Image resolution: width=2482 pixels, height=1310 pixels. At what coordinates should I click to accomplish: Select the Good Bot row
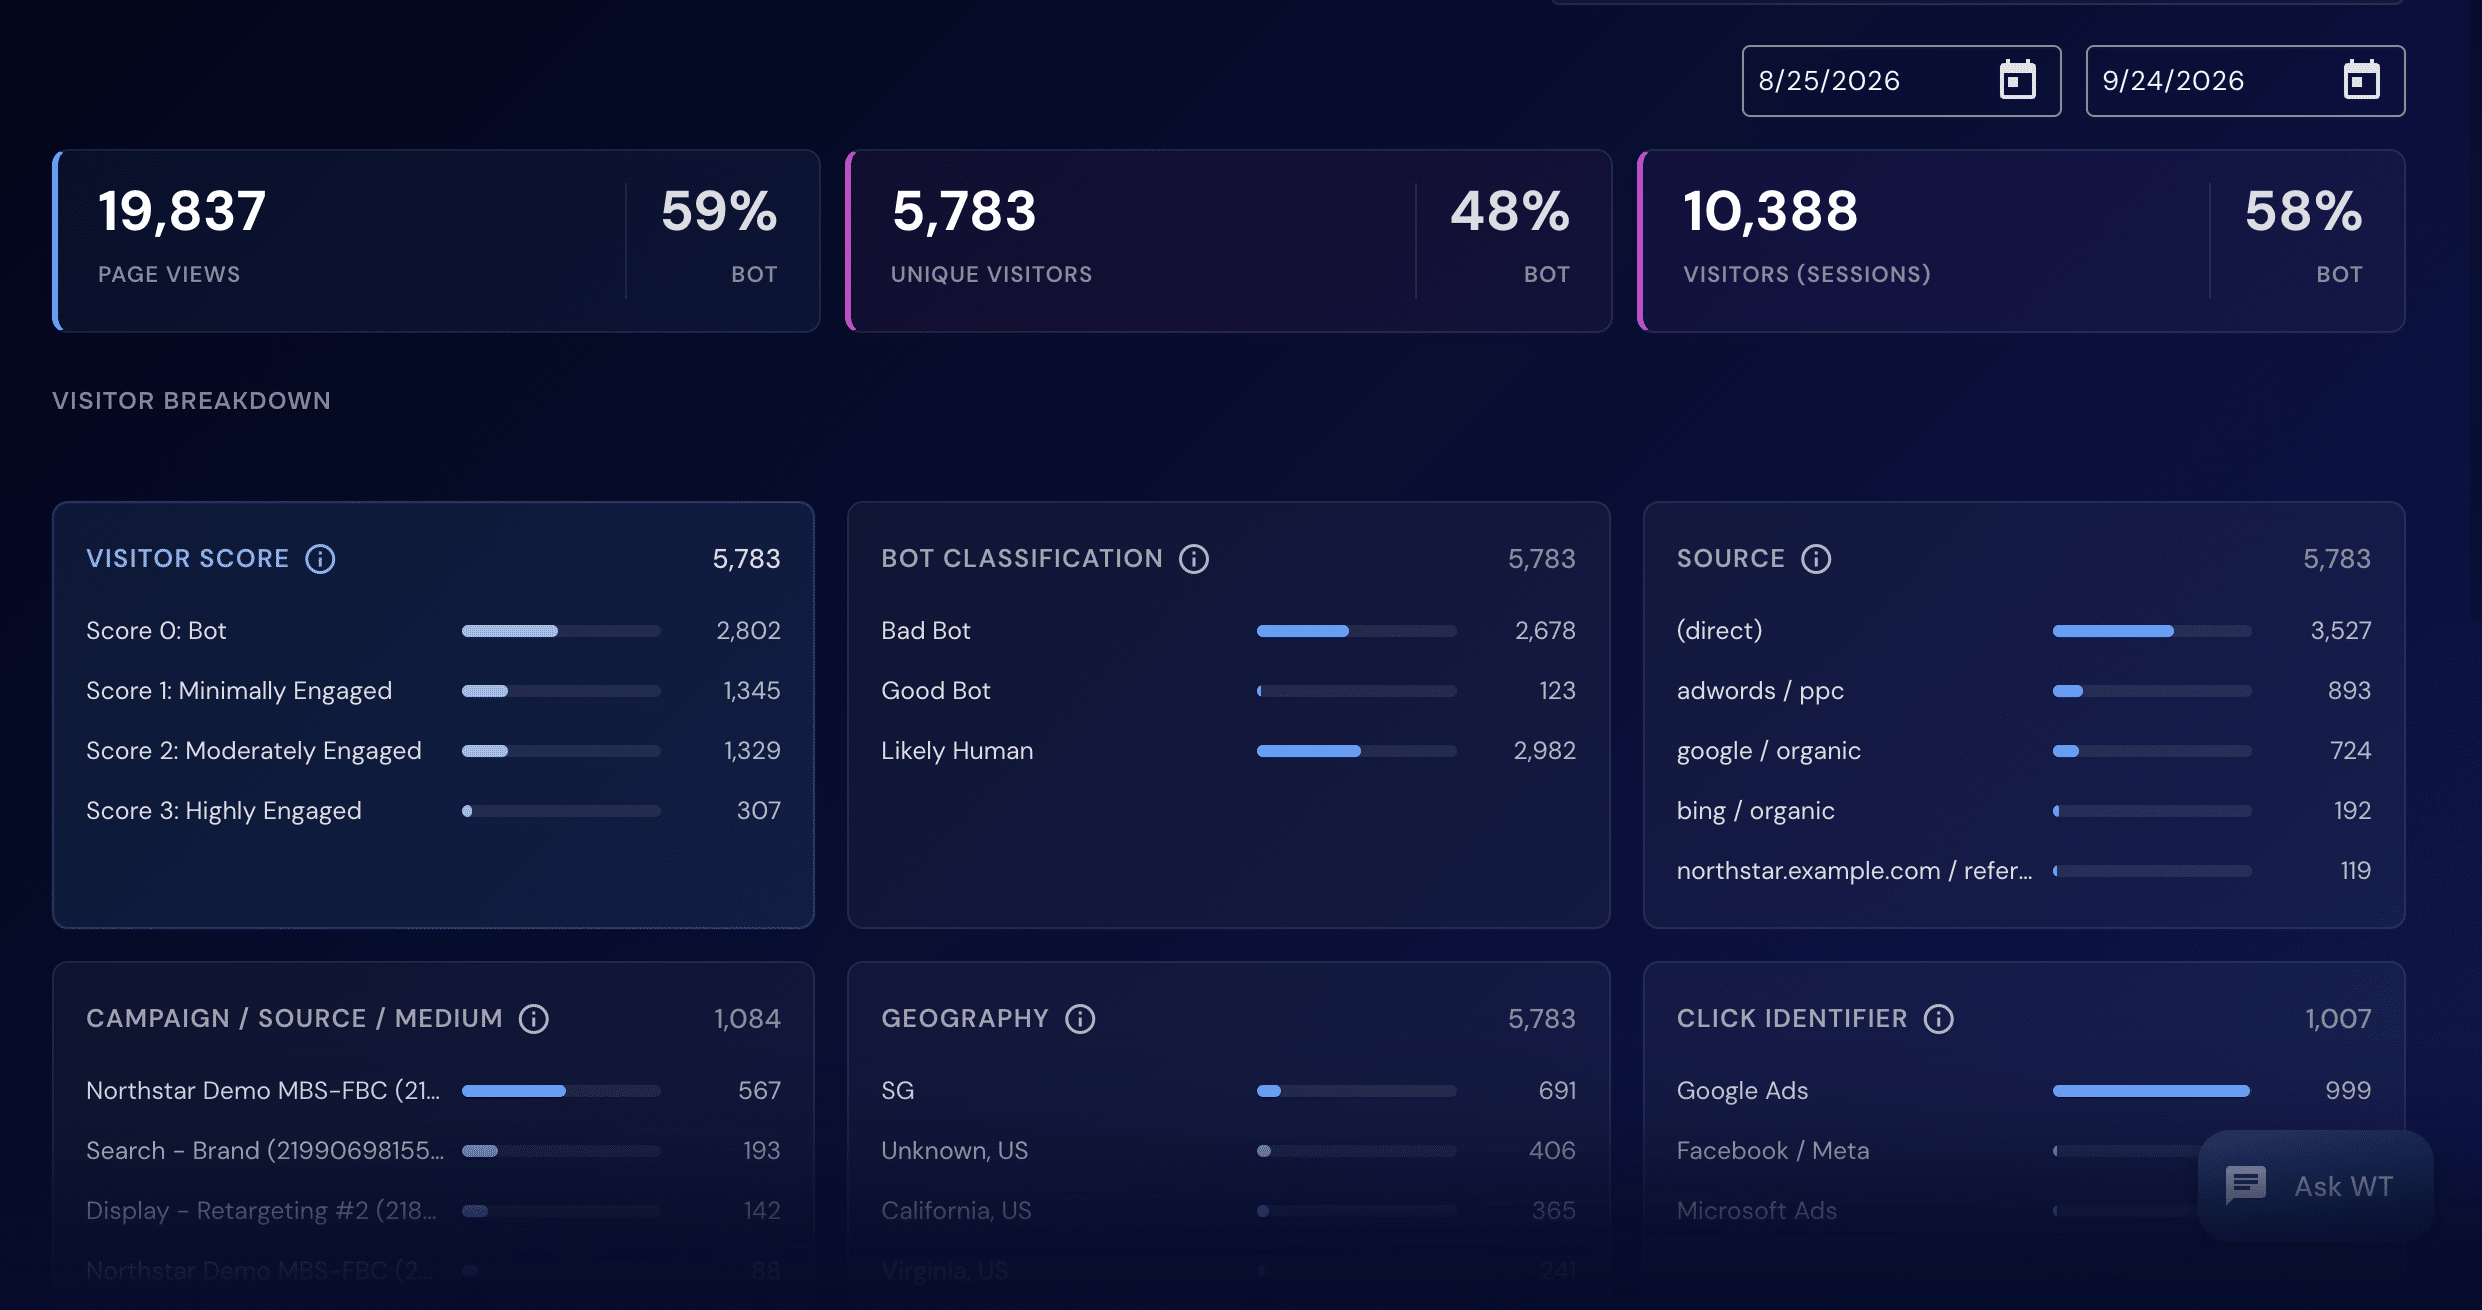coord(1228,691)
